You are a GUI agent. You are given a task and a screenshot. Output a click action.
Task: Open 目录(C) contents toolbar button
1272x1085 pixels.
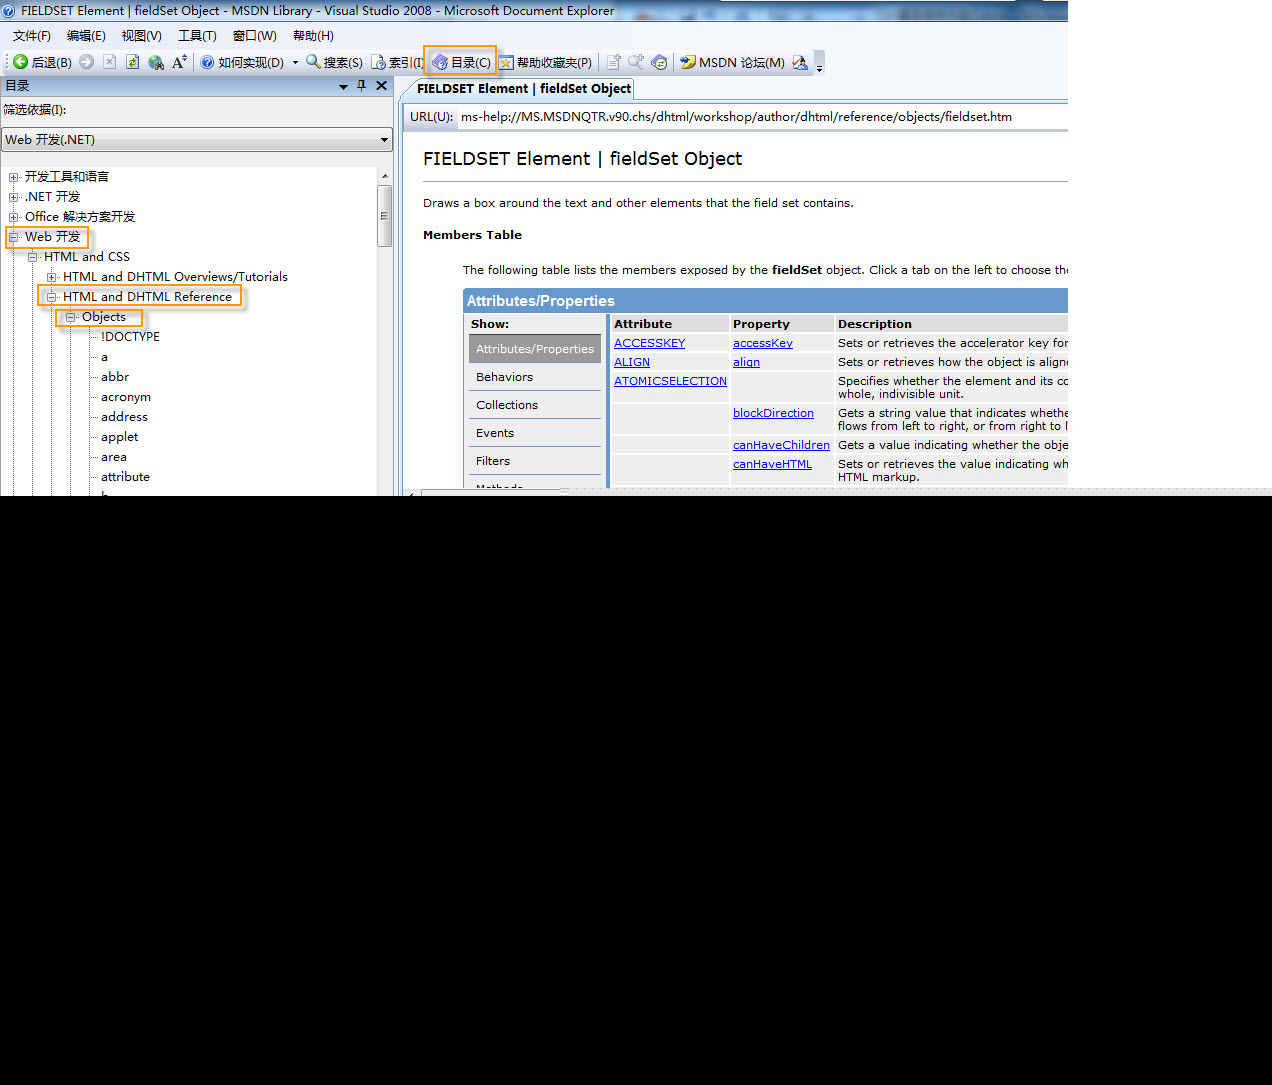(461, 62)
